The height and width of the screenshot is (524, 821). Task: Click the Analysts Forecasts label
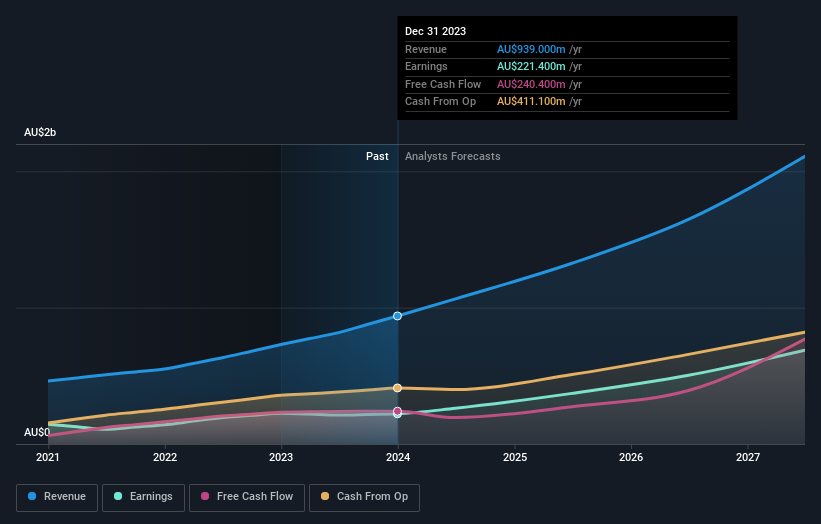[452, 157]
